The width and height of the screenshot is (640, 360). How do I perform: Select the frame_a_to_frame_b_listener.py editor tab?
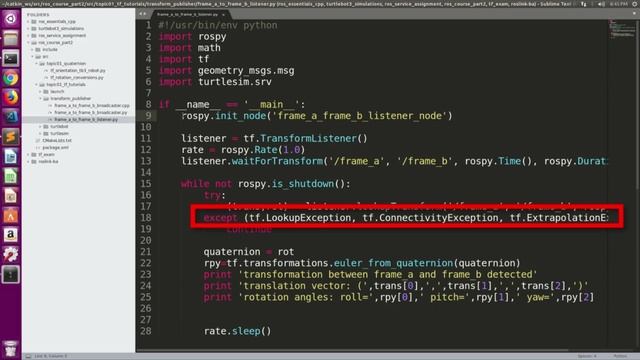tap(188, 14)
